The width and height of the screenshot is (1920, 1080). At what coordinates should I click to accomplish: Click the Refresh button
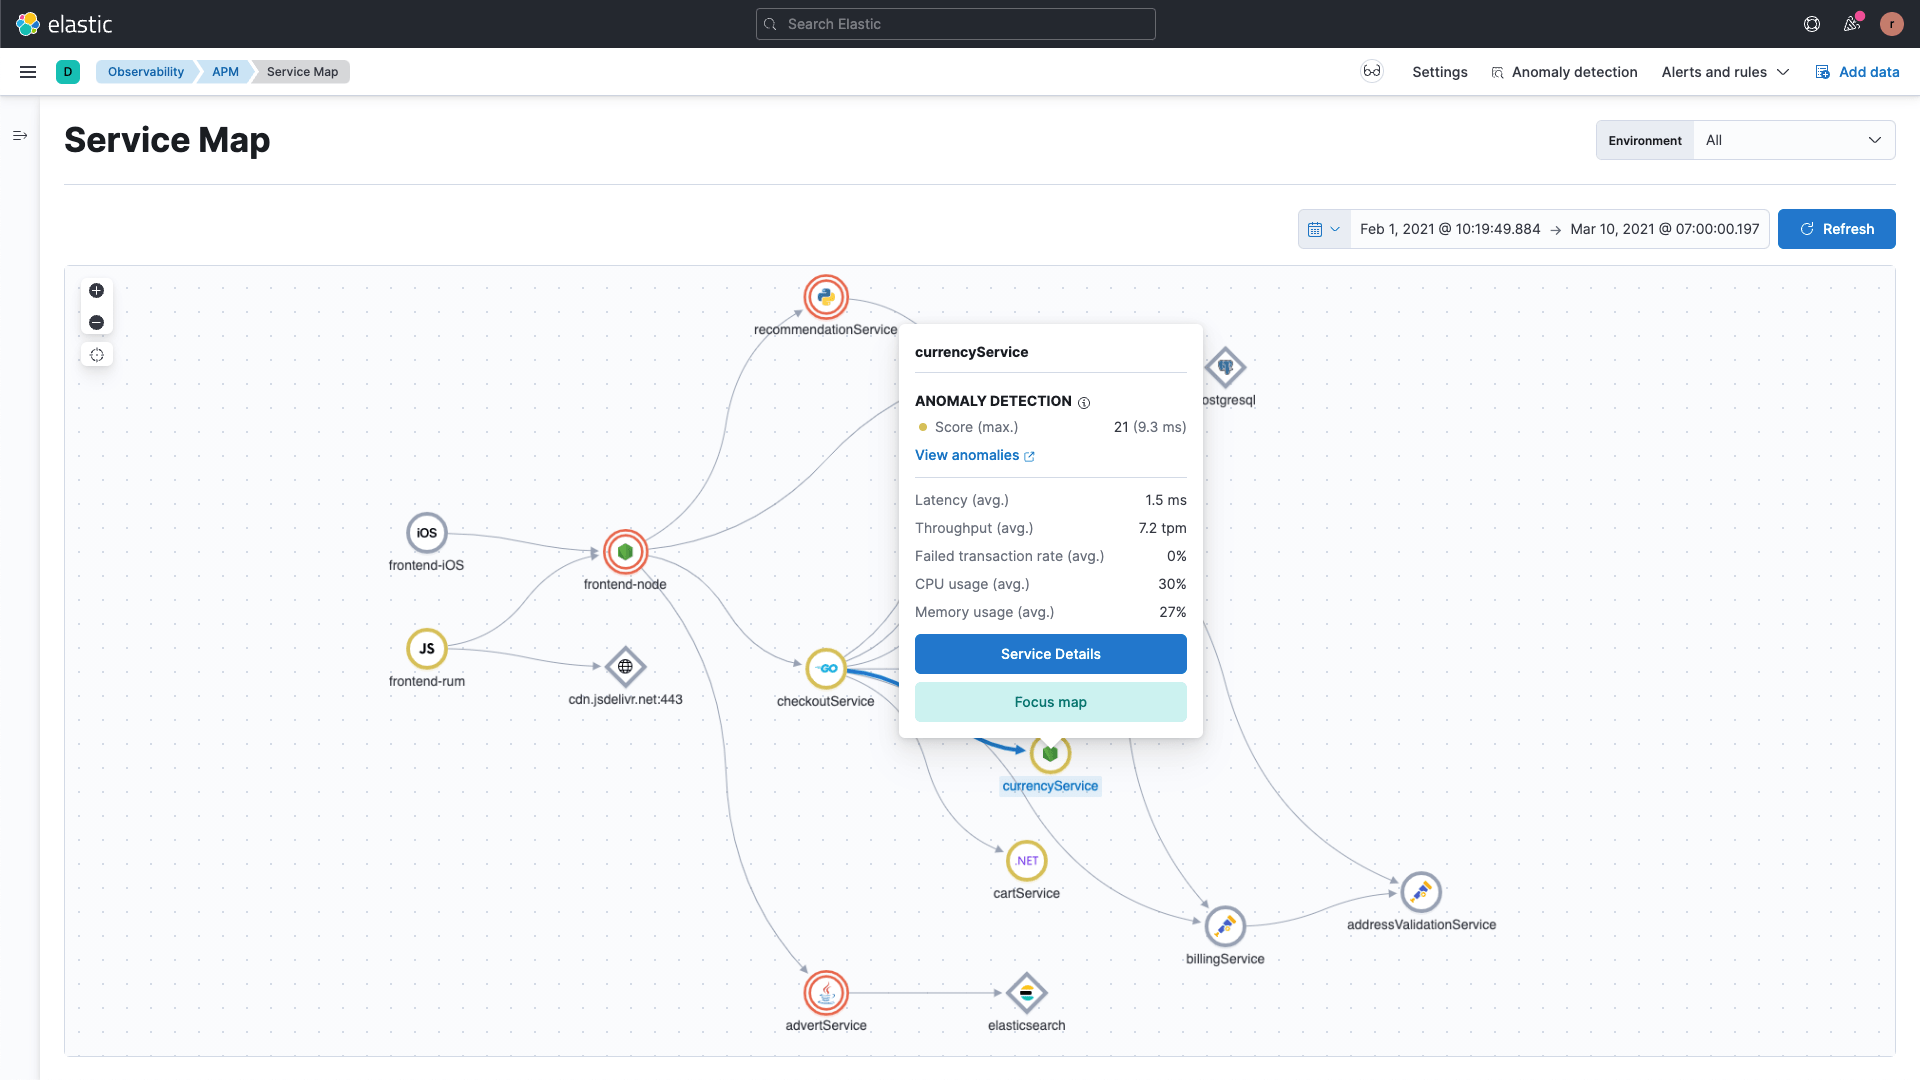[1836, 229]
